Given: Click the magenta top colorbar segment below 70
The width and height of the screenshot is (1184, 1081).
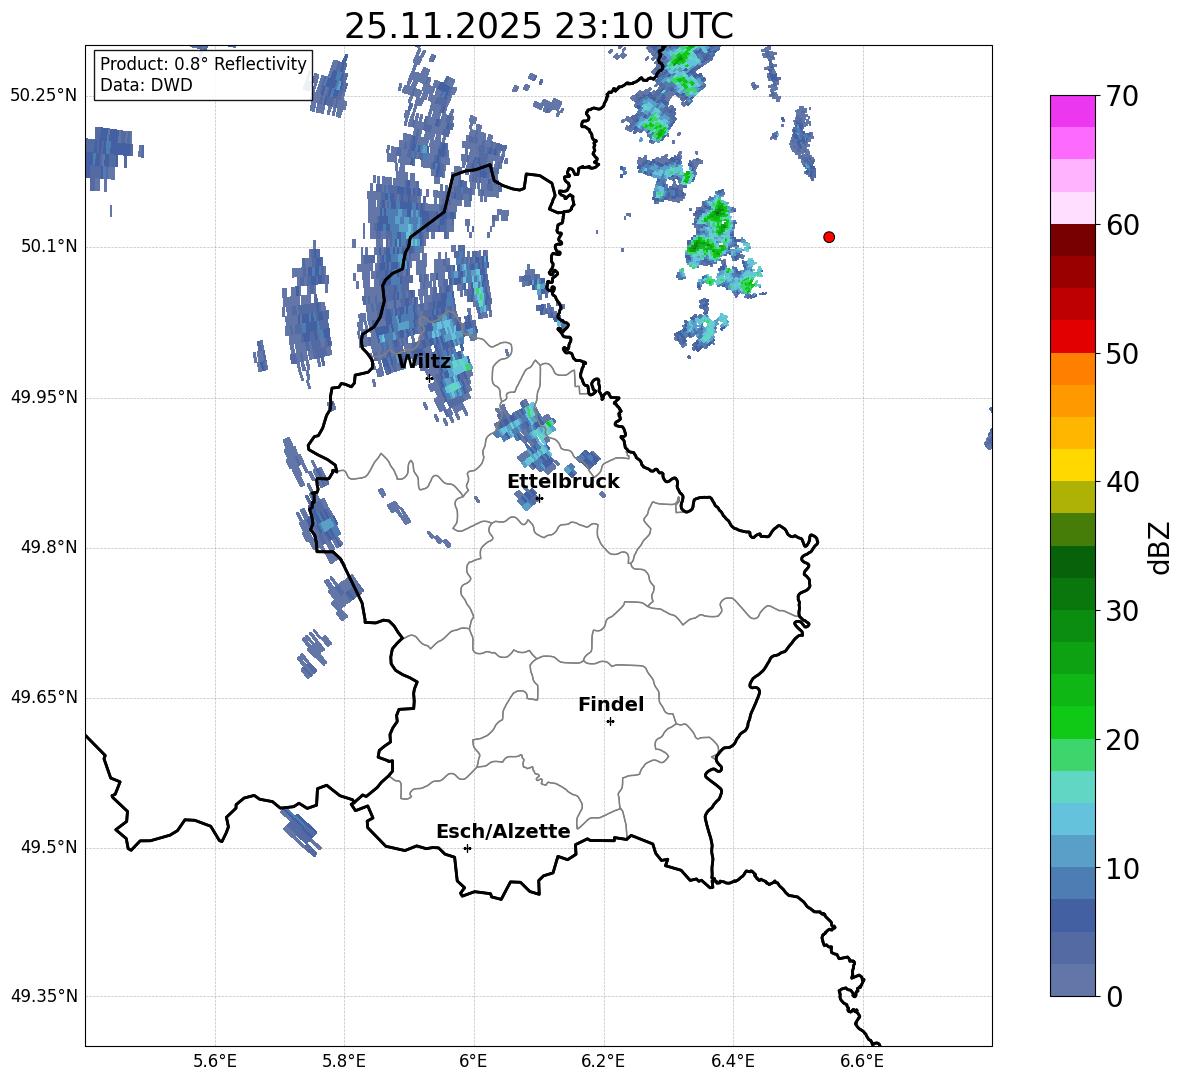Looking at the screenshot, I should tap(1072, 111).
